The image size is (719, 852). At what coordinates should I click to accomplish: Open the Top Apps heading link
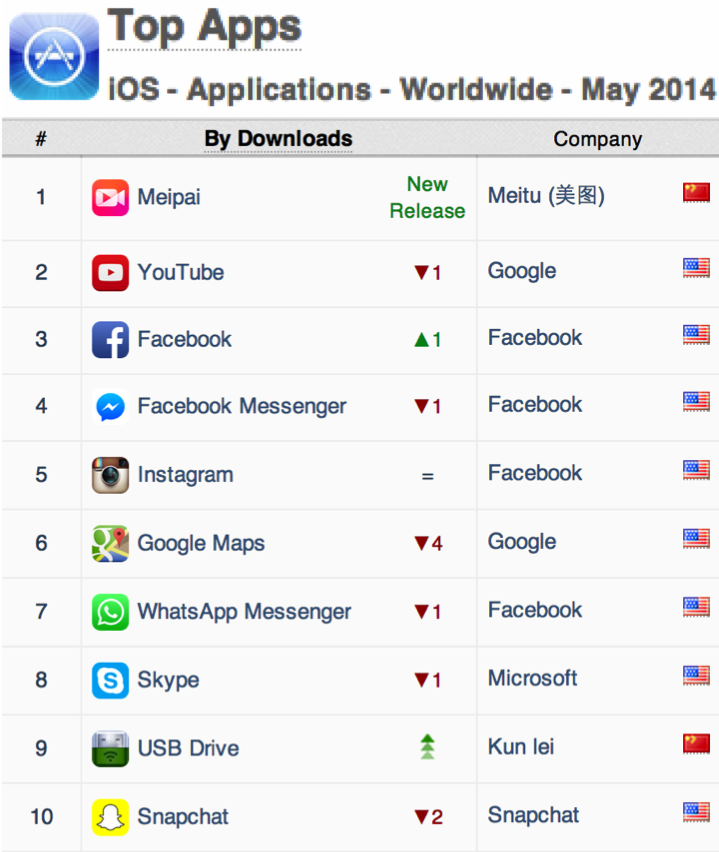click(204, 27)
